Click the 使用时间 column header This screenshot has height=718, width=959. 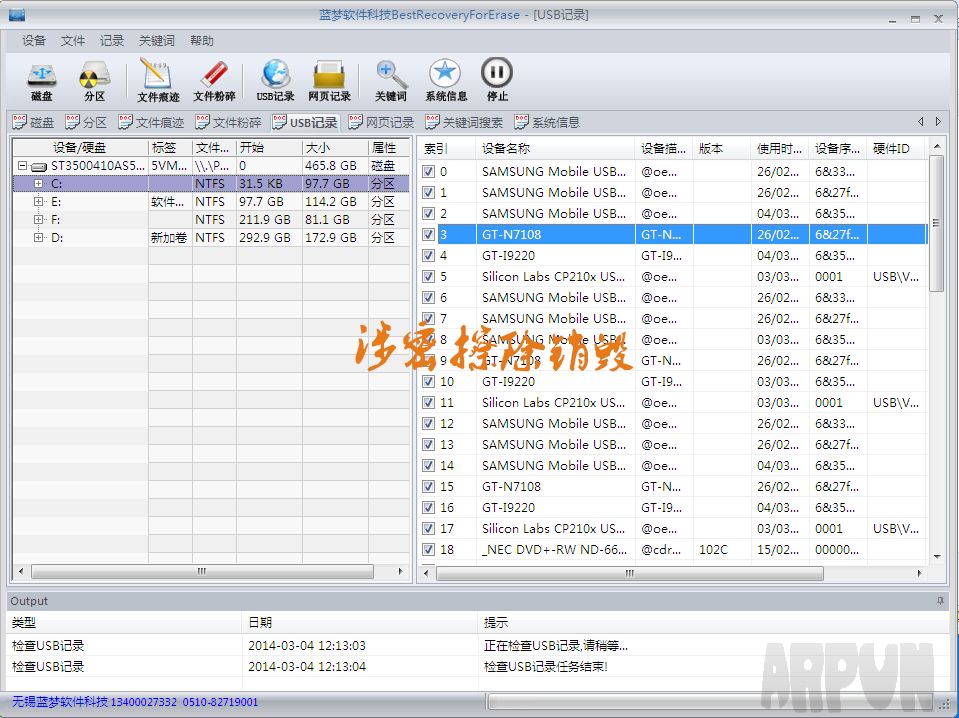point(779,148)
